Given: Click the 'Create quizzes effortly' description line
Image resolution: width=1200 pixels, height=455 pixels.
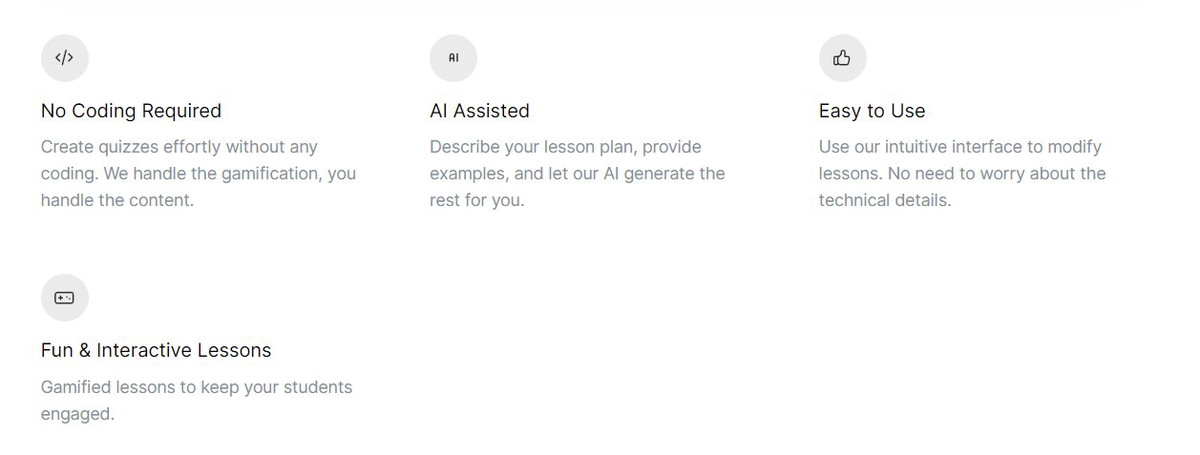Looking at the screenshot, I should click(179, 147).
